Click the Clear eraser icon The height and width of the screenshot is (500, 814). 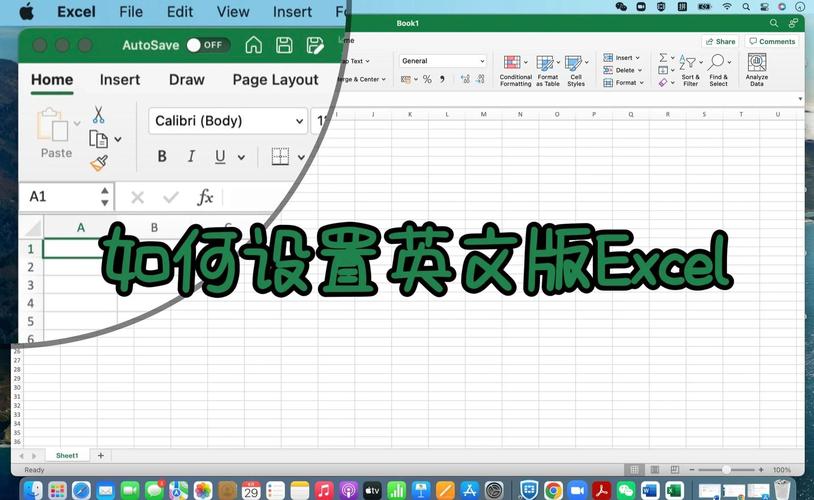point(663,83)
